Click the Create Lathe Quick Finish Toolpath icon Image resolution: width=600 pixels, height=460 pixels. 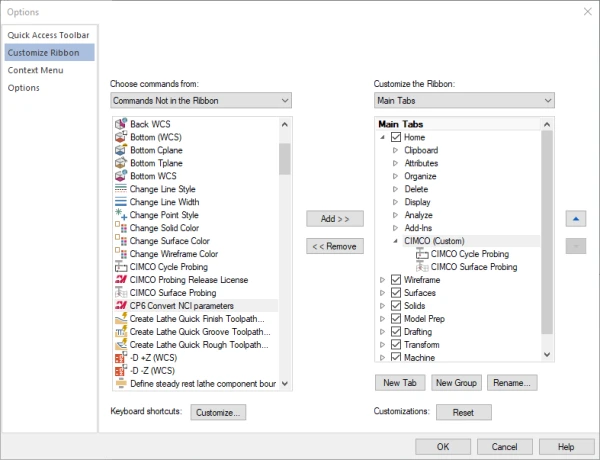pyautogui.click(x=120, y=319)
